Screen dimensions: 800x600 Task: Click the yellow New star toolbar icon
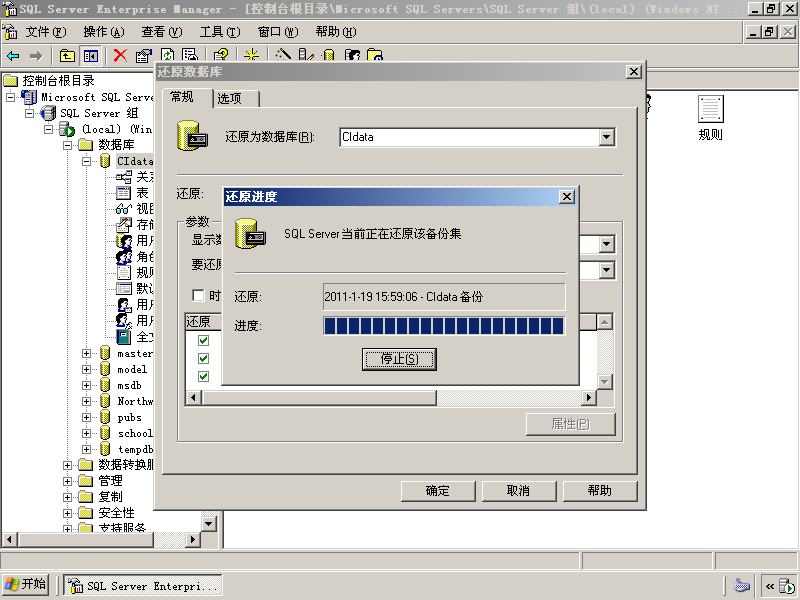[252, 54]
